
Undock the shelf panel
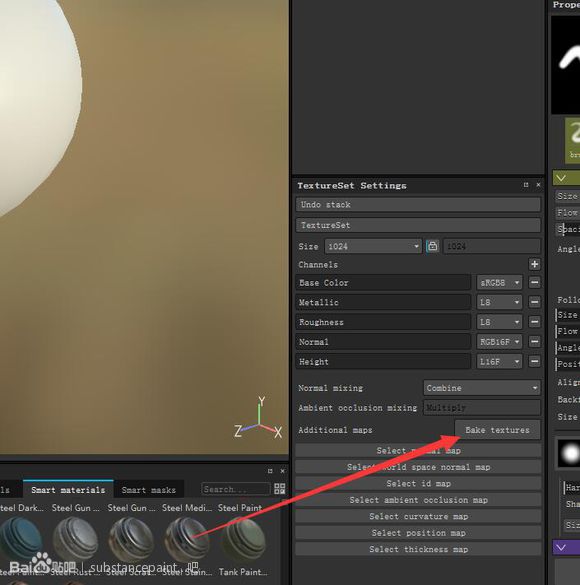tap(270, 471)
